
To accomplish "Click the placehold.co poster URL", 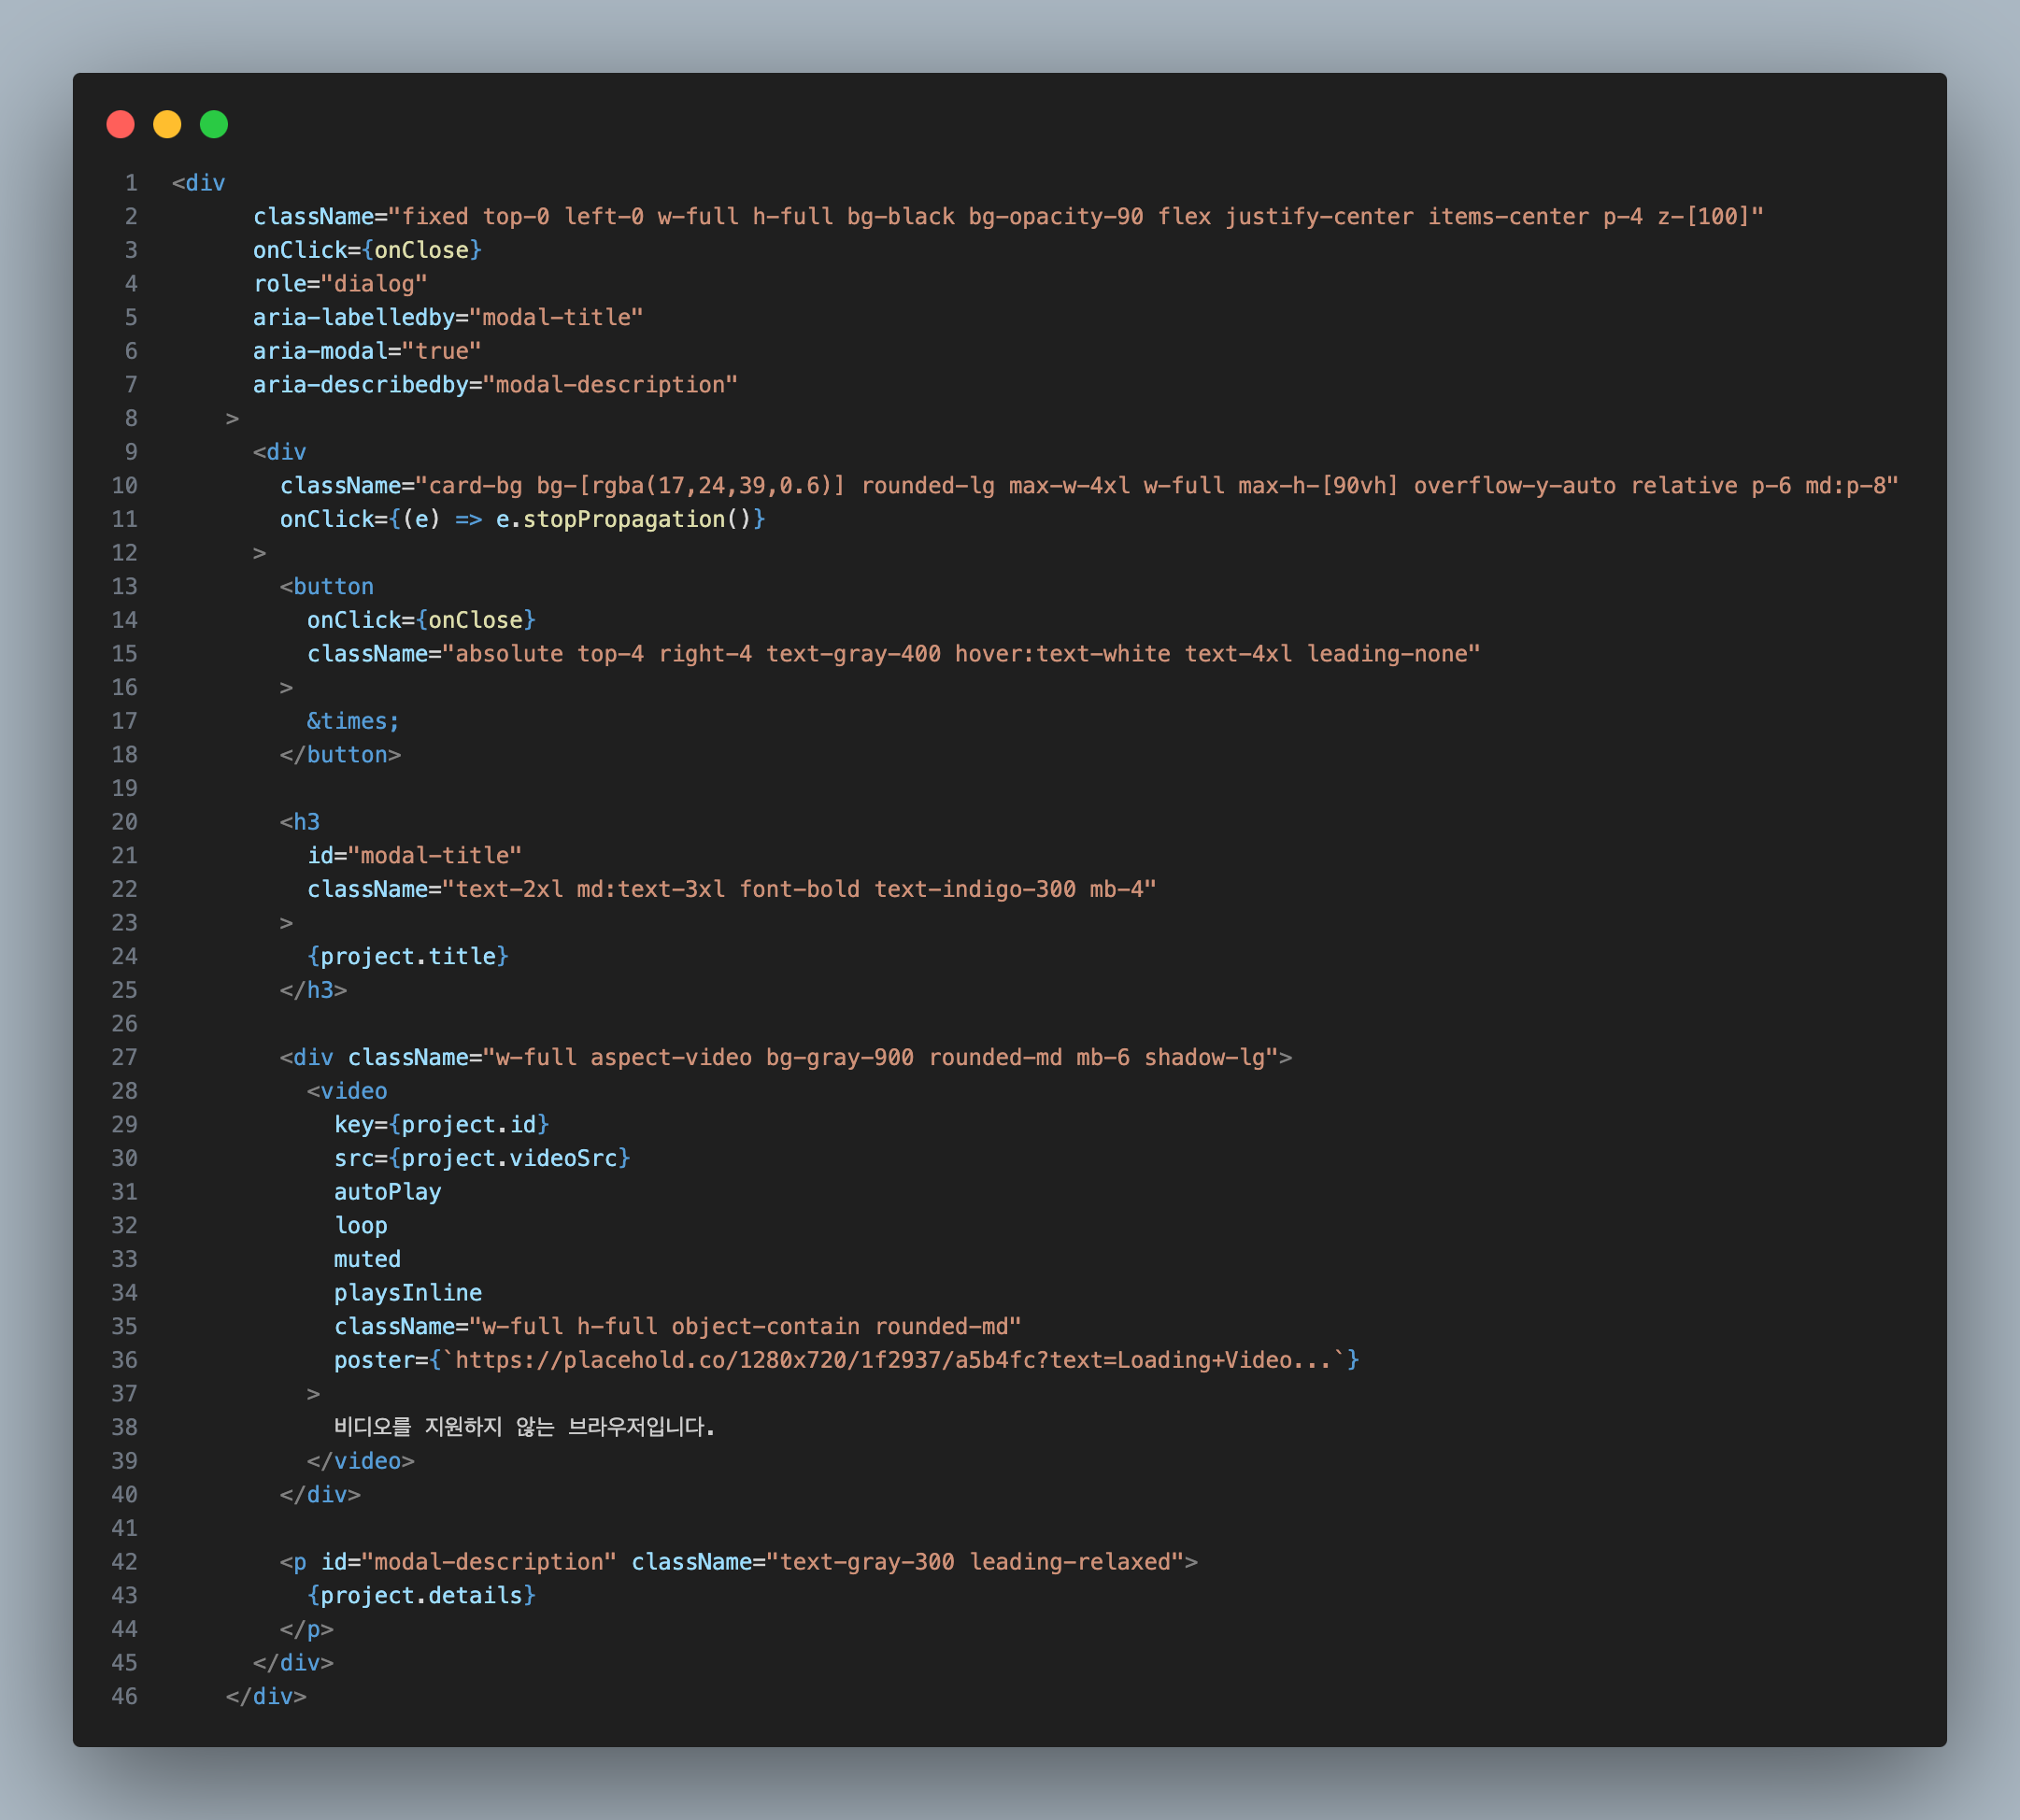I will click(x=895, y=1360).
